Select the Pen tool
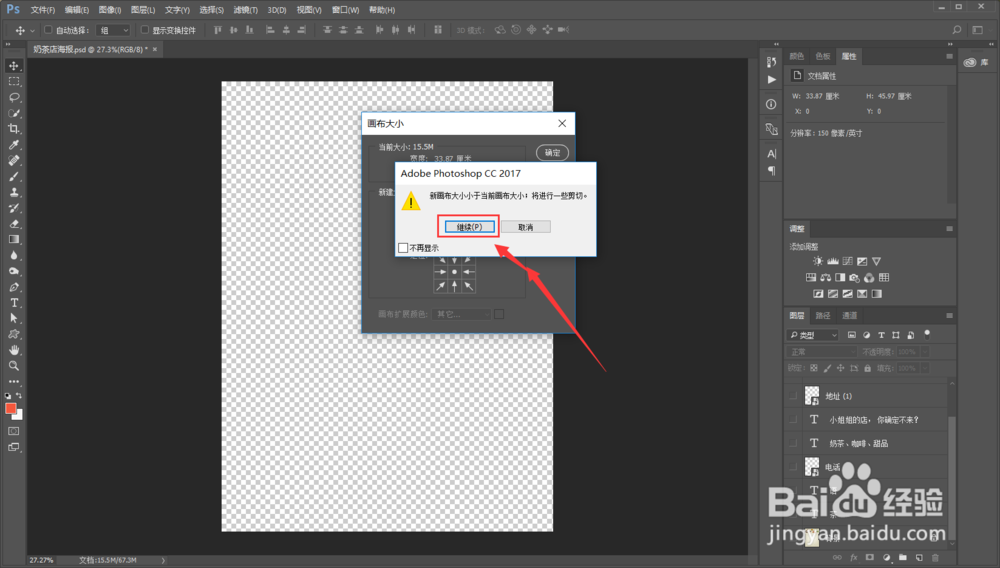1000x568 pixels. pyautogui.click(x=13, y=287)
